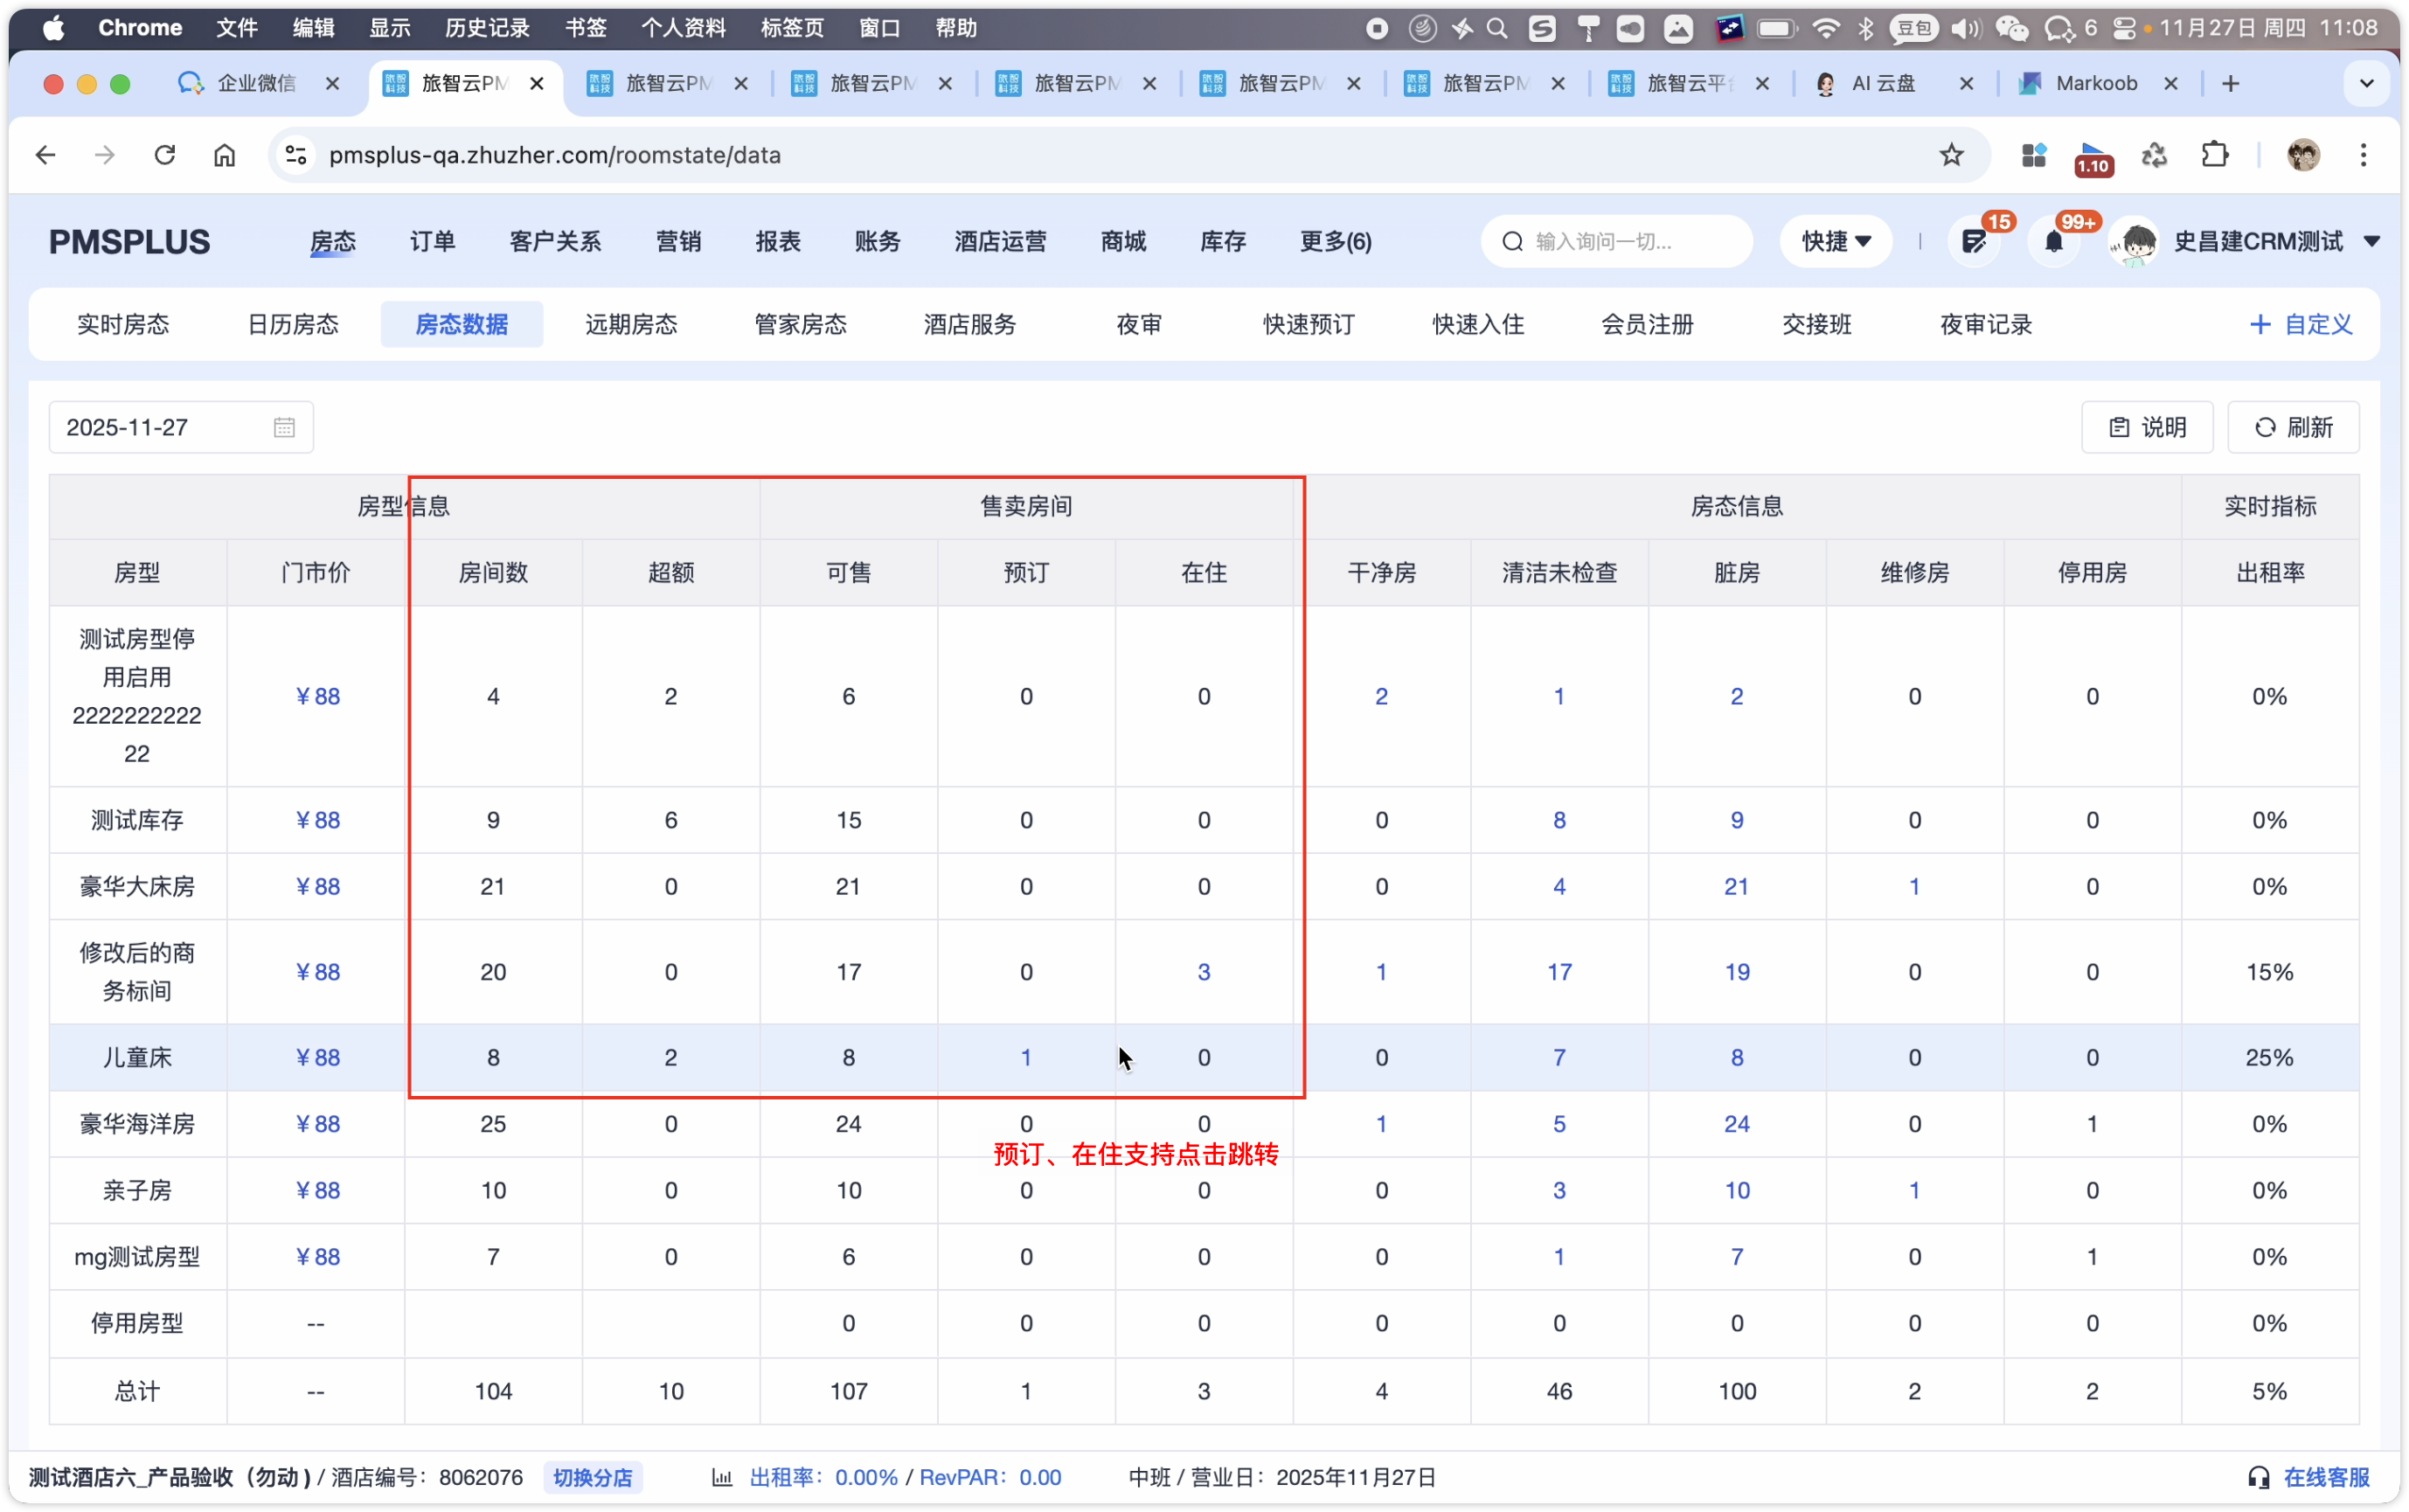2409x1512 pixels.
Task: Switch to 实时房态 tab
Action: point(123,324)
